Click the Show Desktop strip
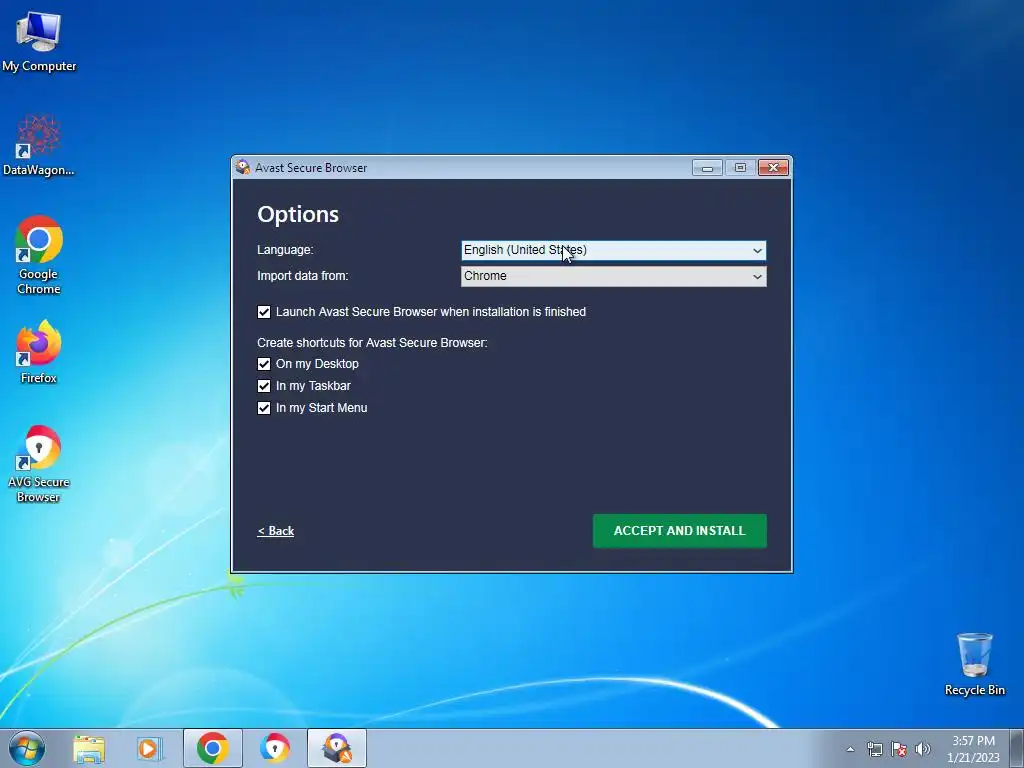The image size is (1024, 768). (1017, 748)
